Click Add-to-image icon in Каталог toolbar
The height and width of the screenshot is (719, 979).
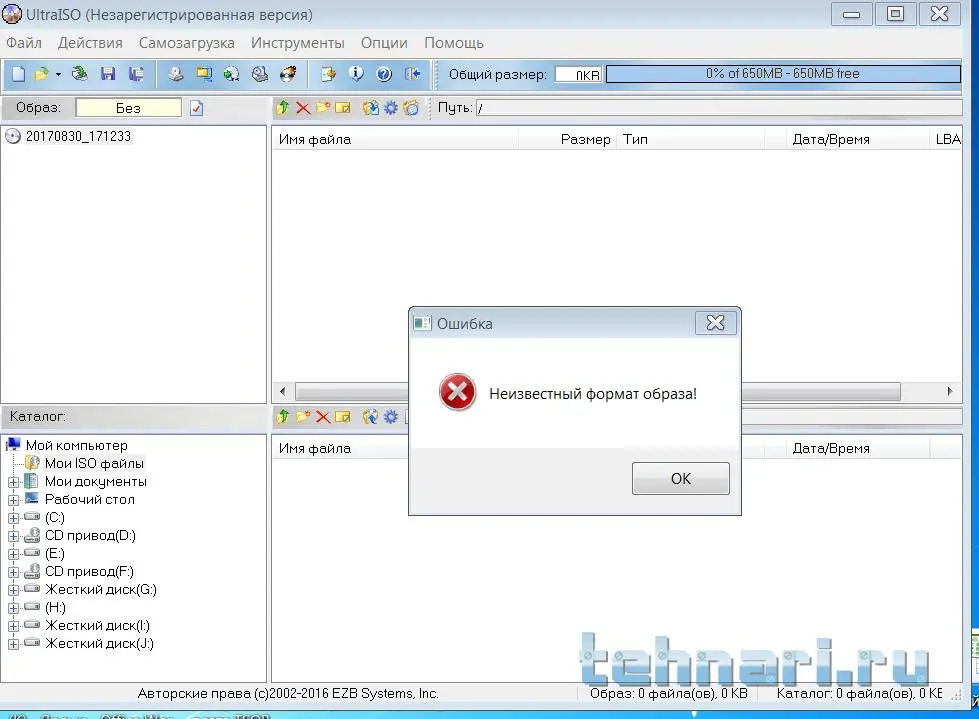(x=370, y=416)
